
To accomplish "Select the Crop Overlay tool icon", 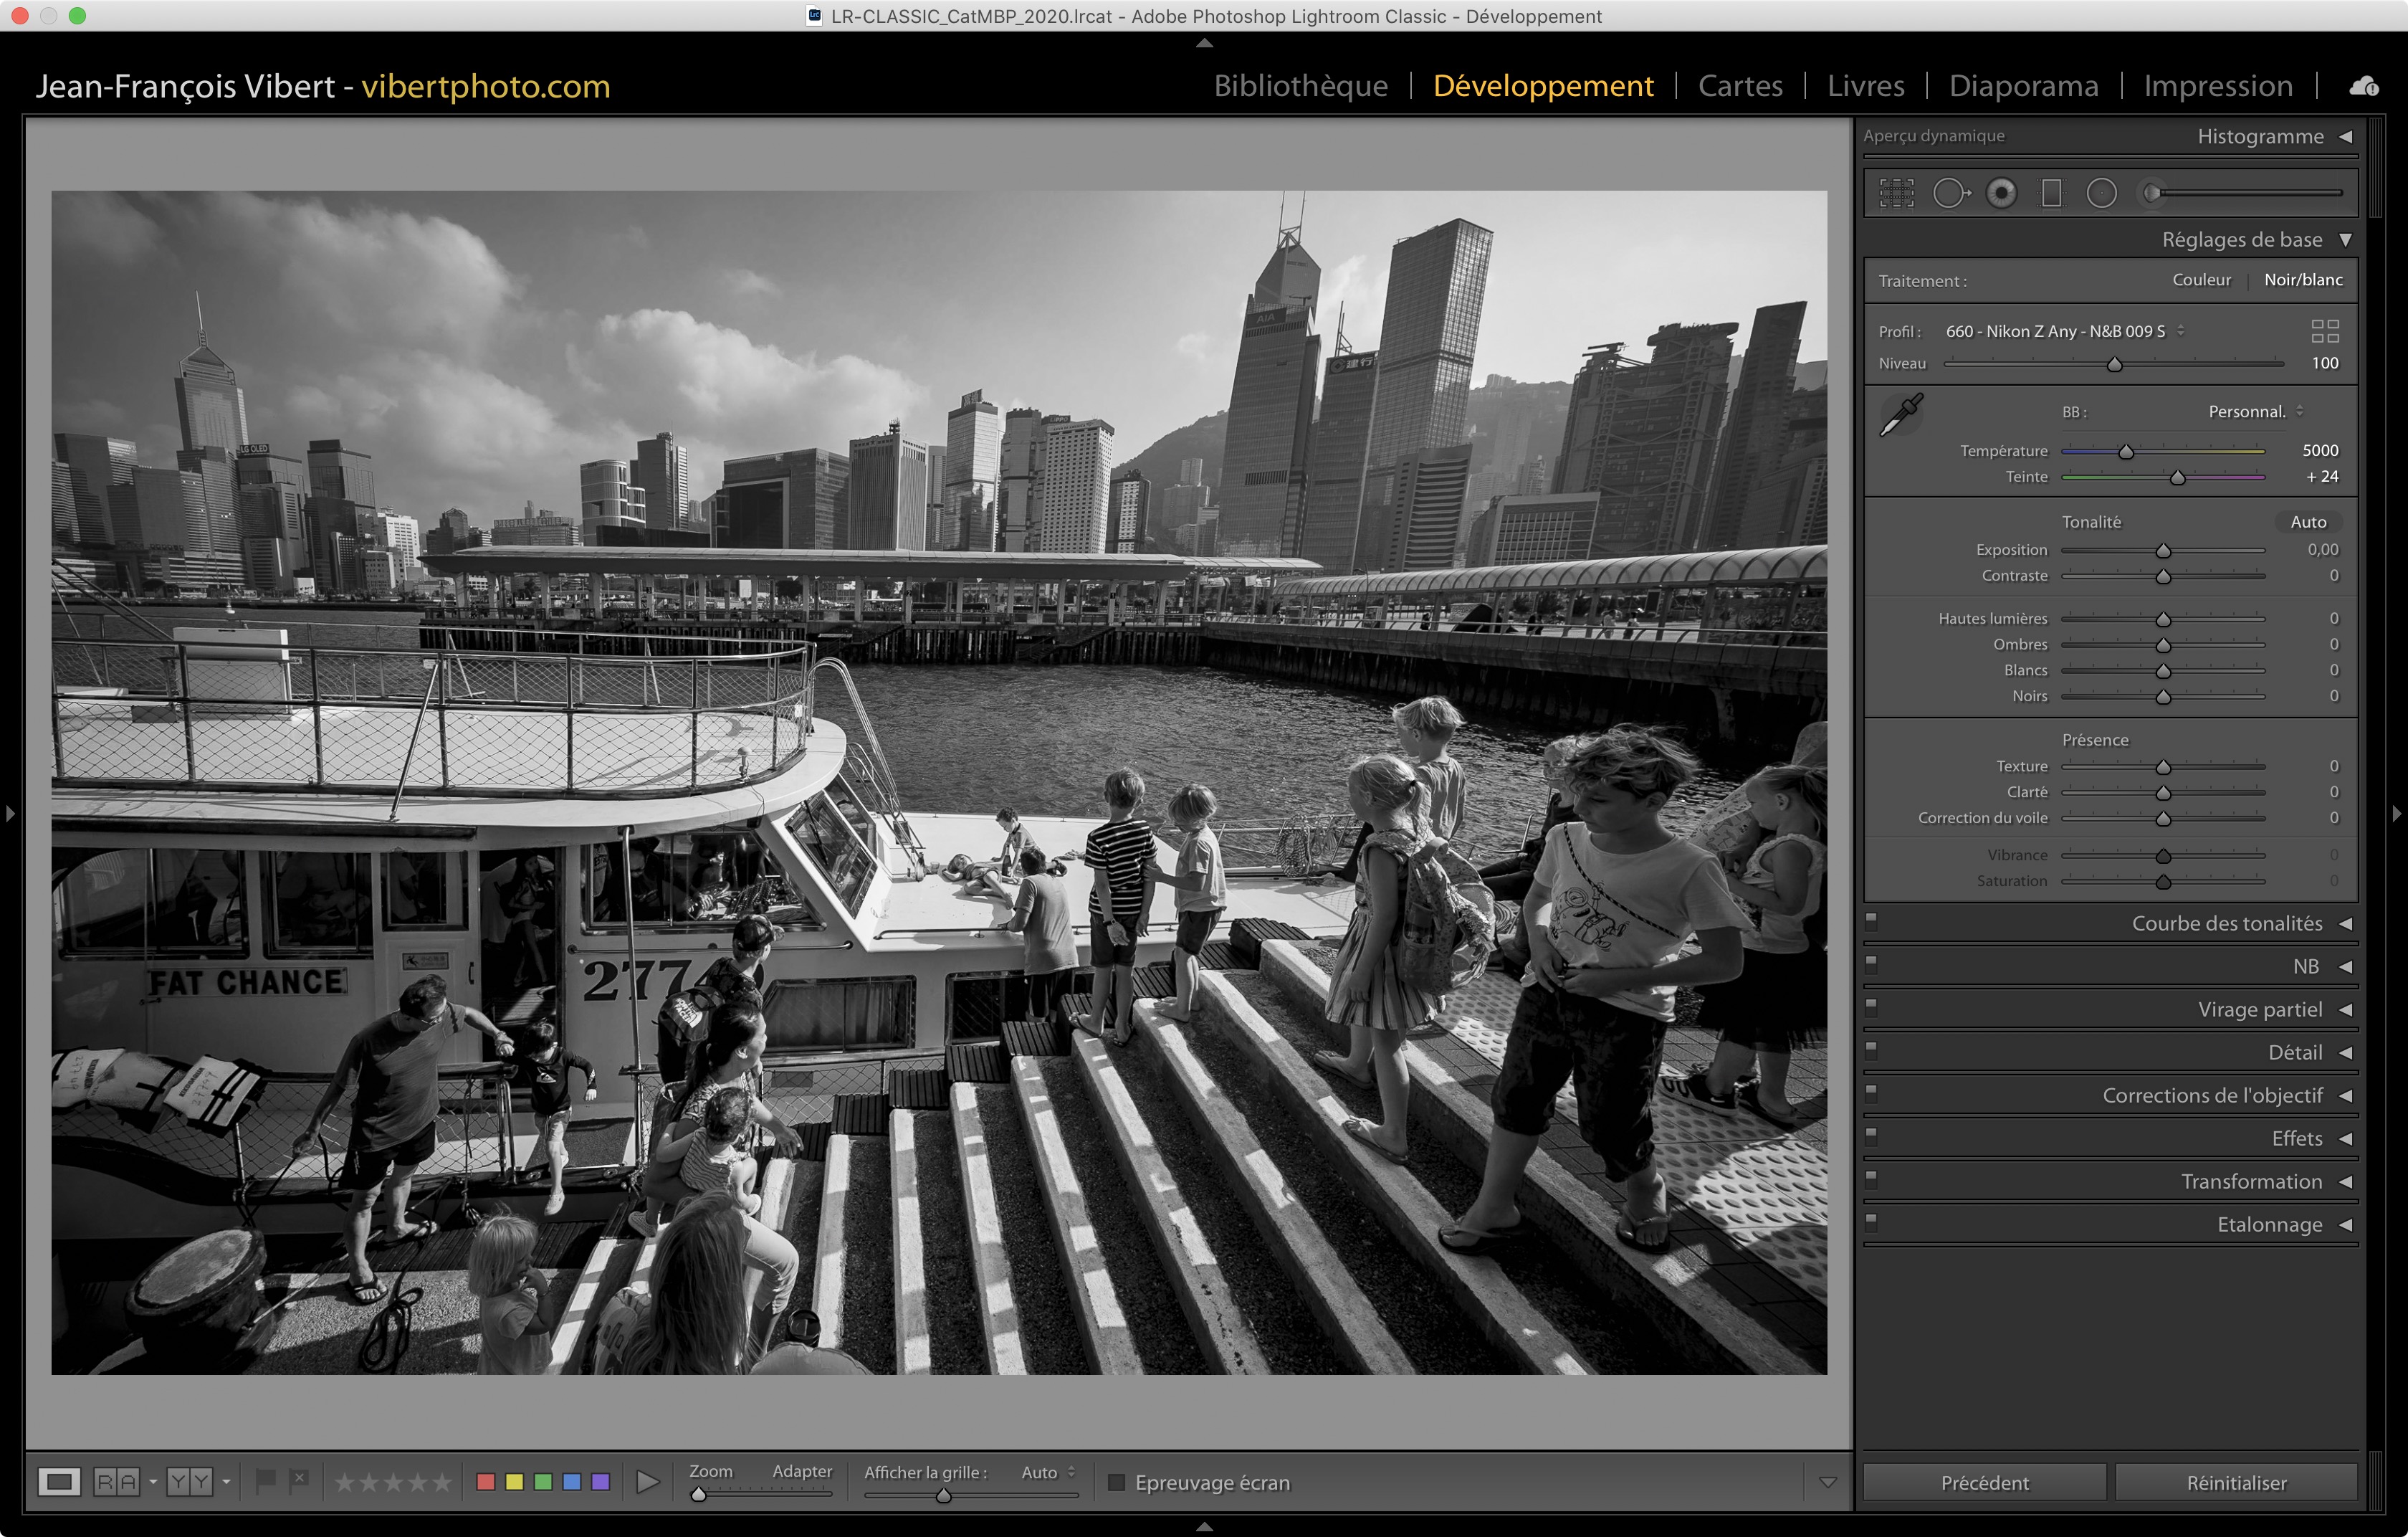I will [x=1896, y=193].
